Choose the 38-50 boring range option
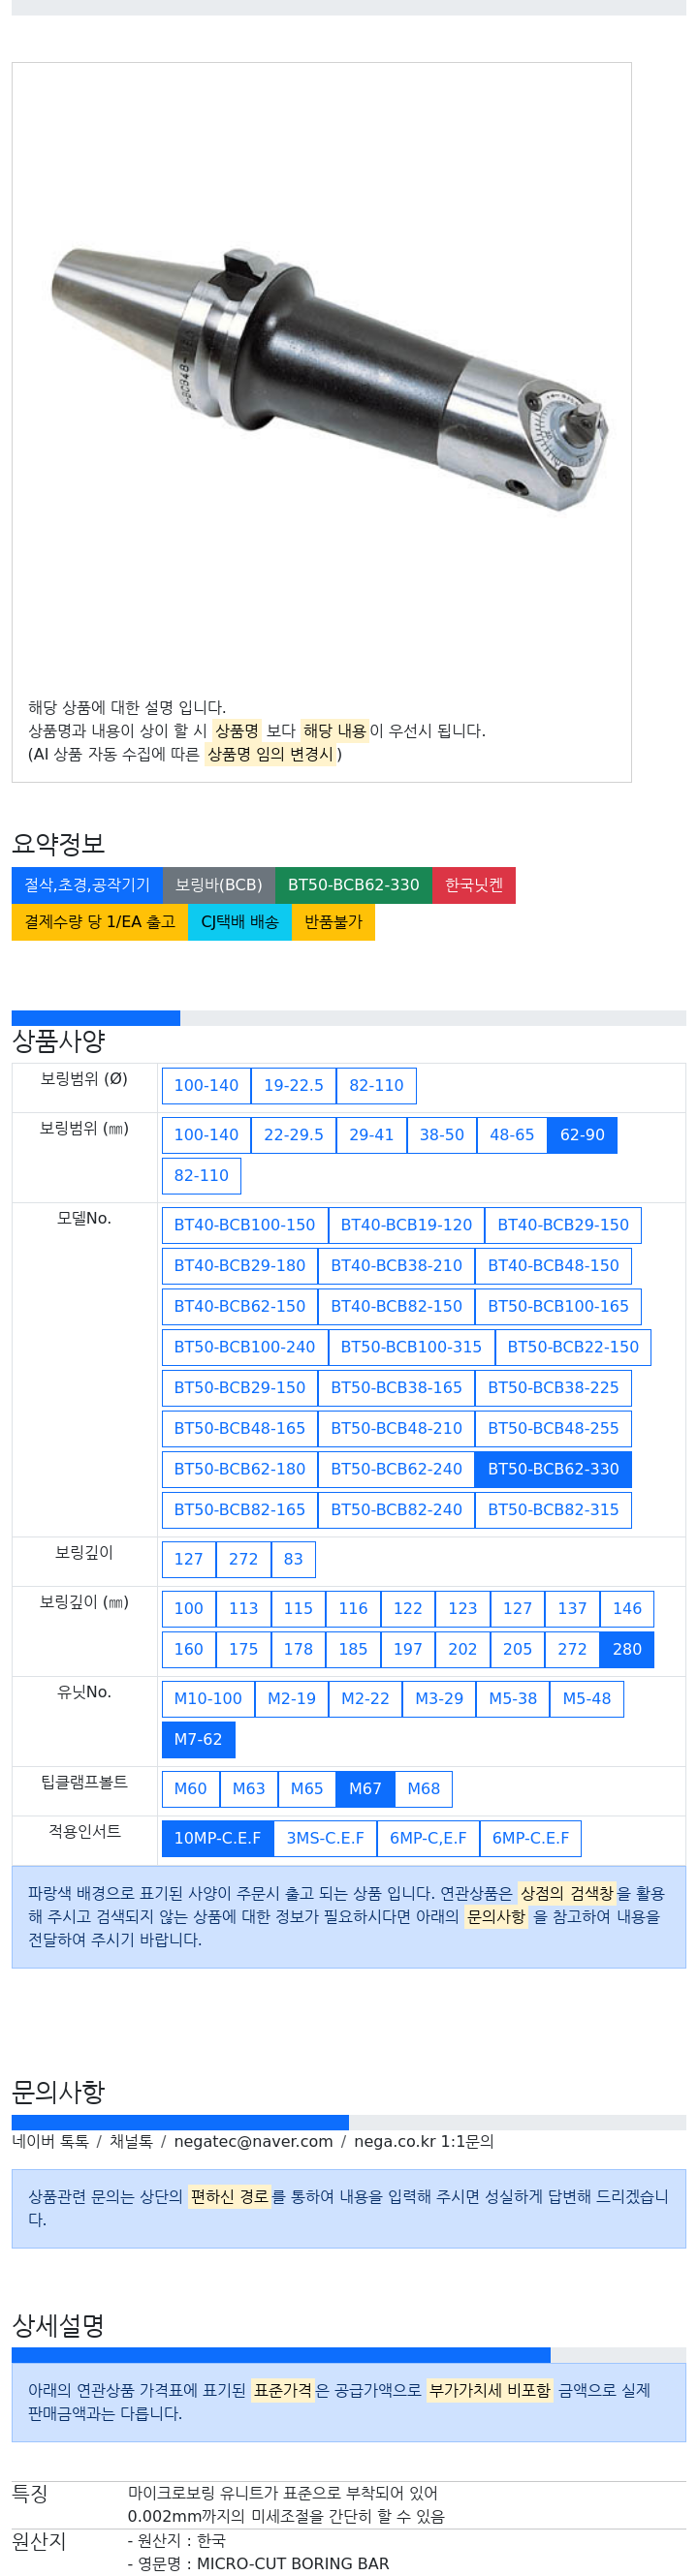The height and width of the screenshot is (2576, 698). coord(442,1135)
